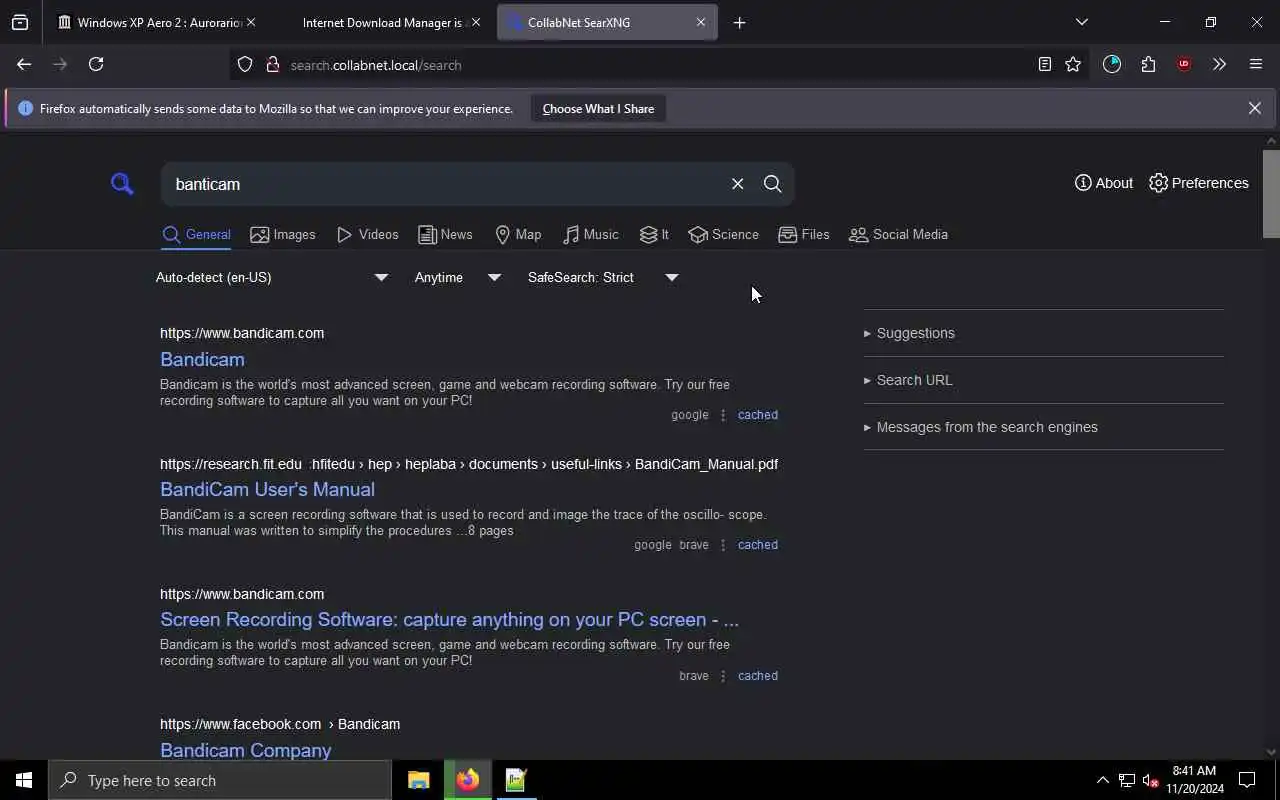Dismiss the Firefox data notification bar
The height and width of the screenshot is (800, 1280).
1254,108
